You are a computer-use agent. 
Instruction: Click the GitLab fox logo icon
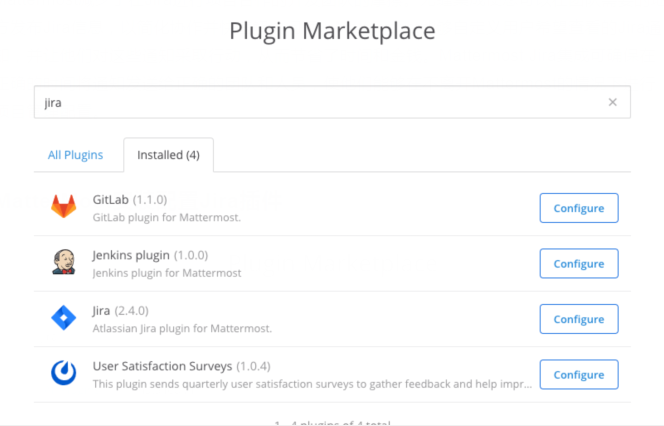(x=64, y=206)
